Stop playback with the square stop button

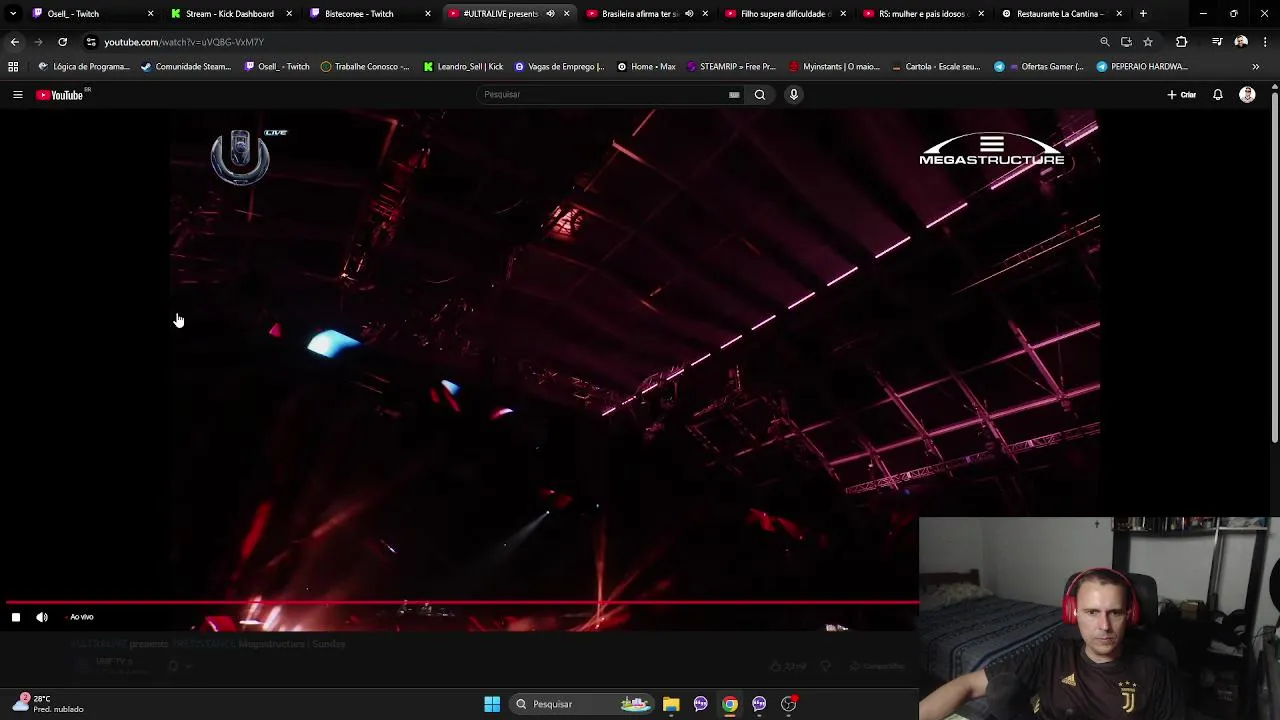pos(16,617)
